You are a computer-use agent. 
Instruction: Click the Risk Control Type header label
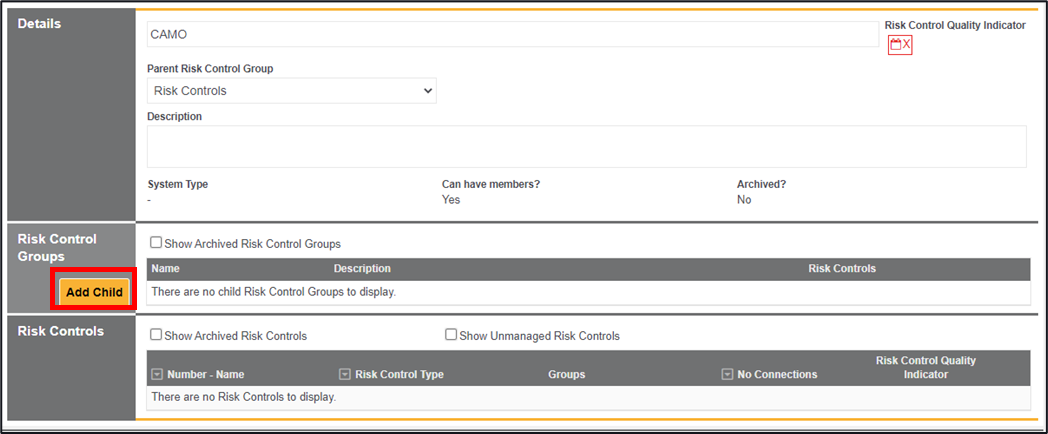(399, 375)
